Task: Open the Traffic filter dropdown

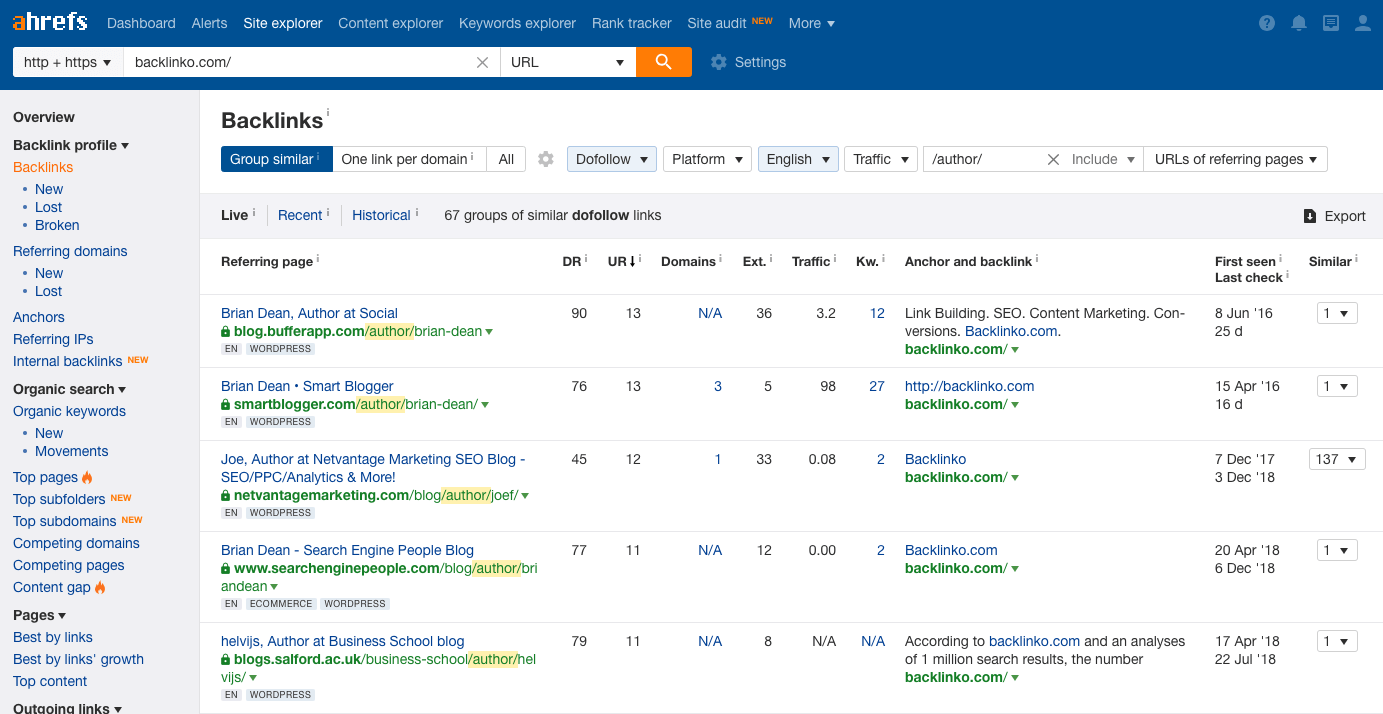Action: 880,159
